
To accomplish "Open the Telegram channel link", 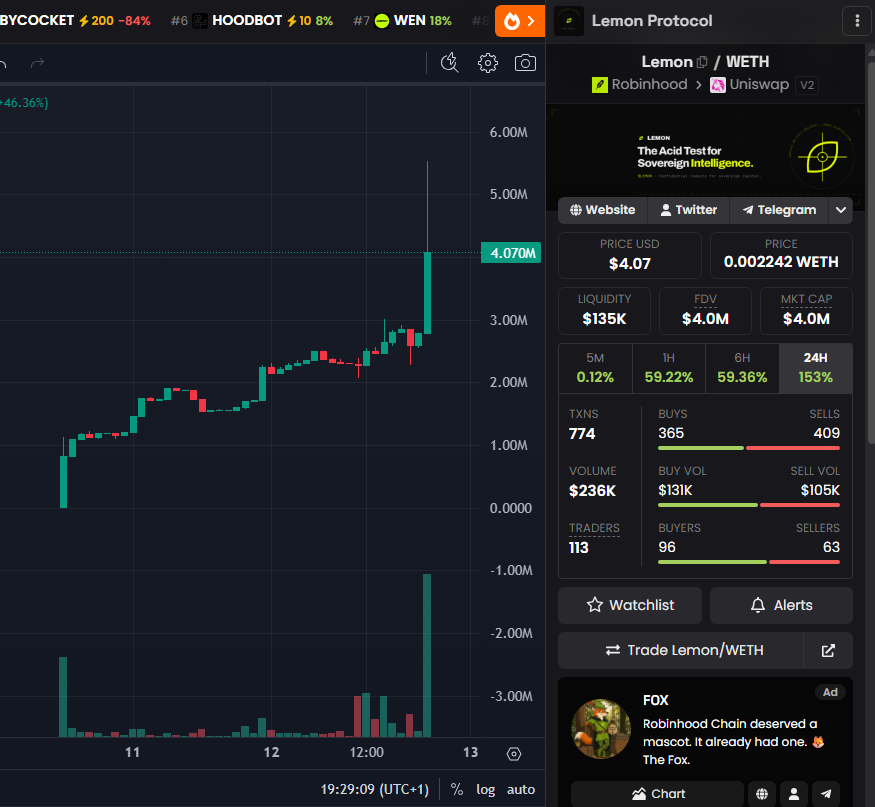I will click(779, 210).
